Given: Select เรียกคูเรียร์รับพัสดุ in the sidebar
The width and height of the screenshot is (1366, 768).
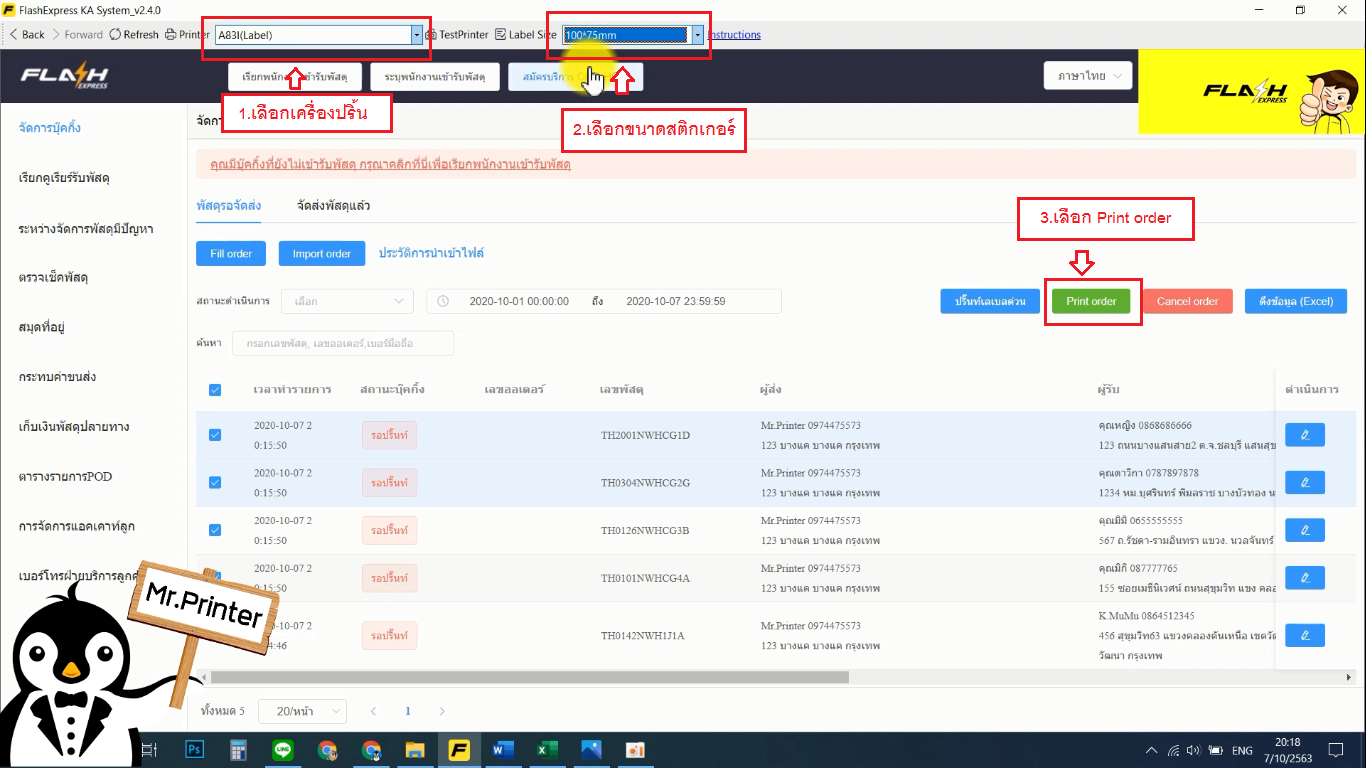Looking at the screenshot, I should [64, 178].
